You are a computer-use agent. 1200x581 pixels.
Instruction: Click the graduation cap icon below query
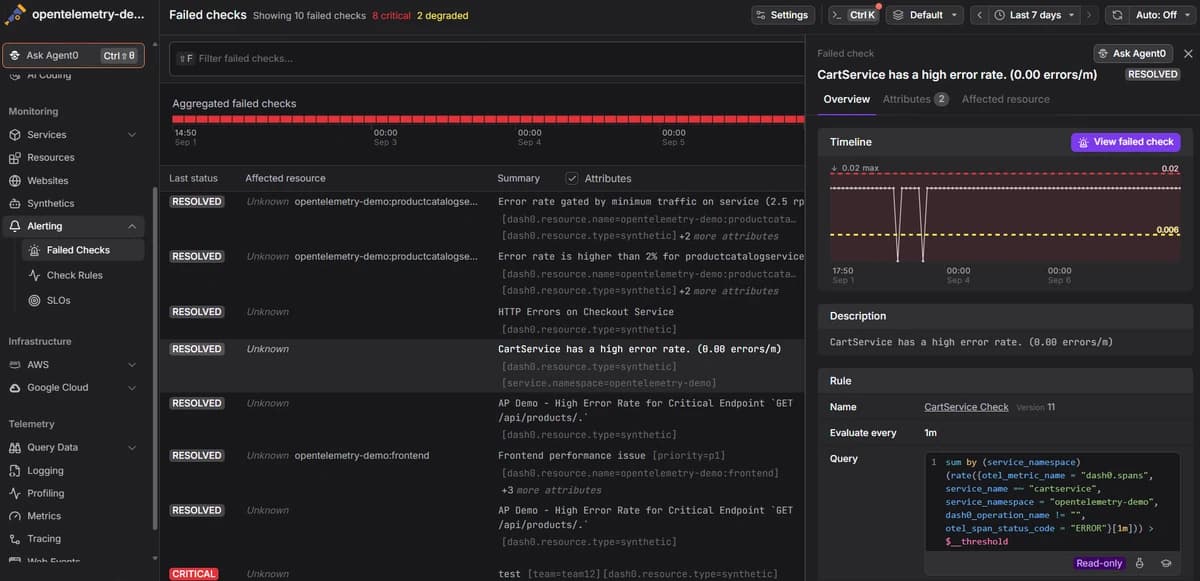tap(1165, 563)
